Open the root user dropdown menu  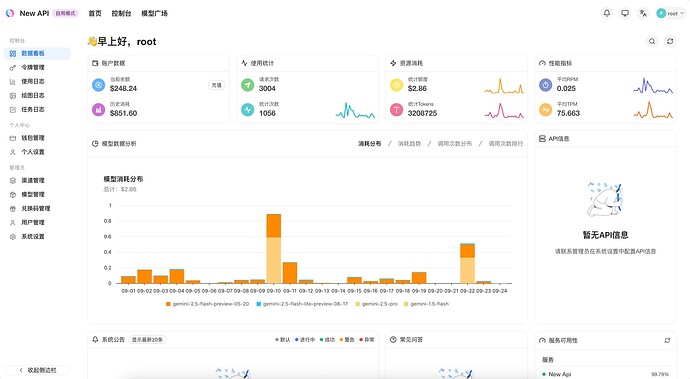671,13
